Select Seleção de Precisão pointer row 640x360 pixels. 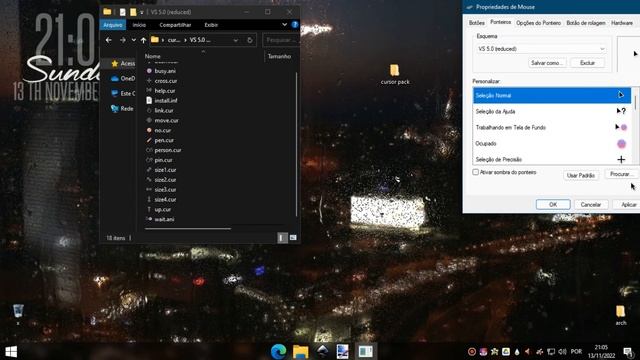(552, 159)
